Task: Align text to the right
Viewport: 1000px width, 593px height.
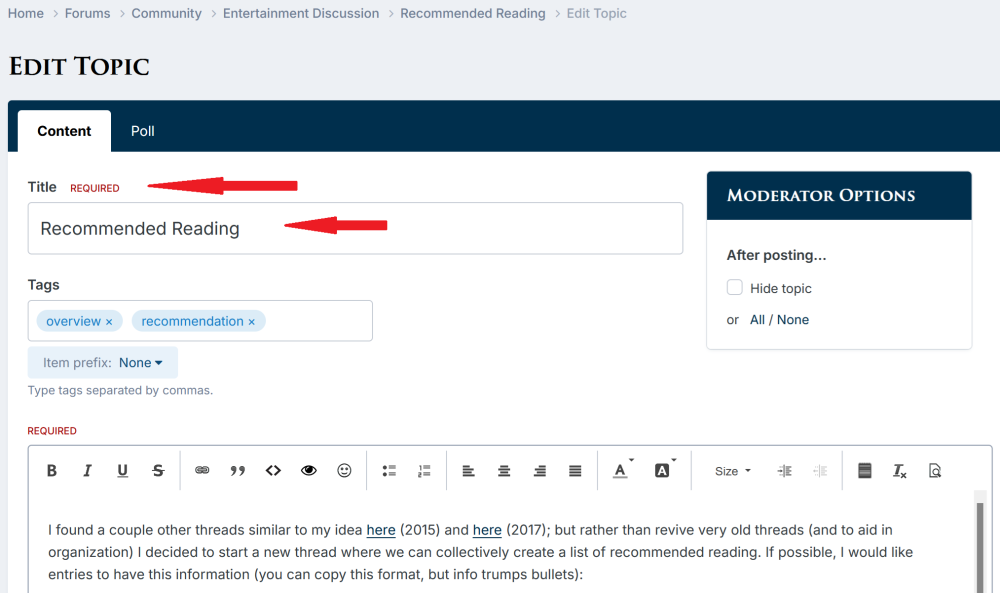Action: pyautogui.click(x=540, y=471)
